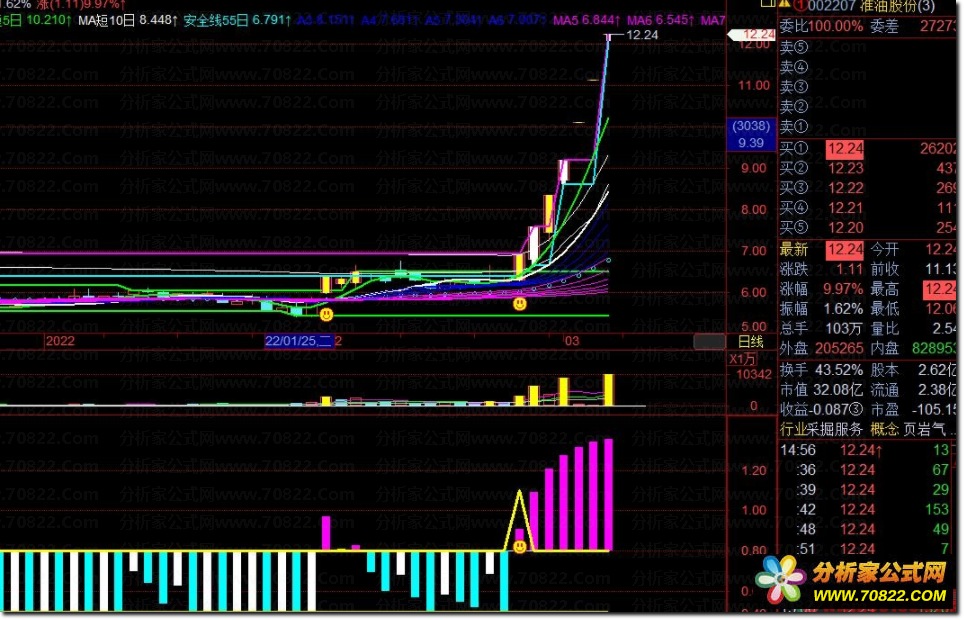Click the 03 month axis label
Viewport: 965px width, 620px height.
(x=572, y=340)
